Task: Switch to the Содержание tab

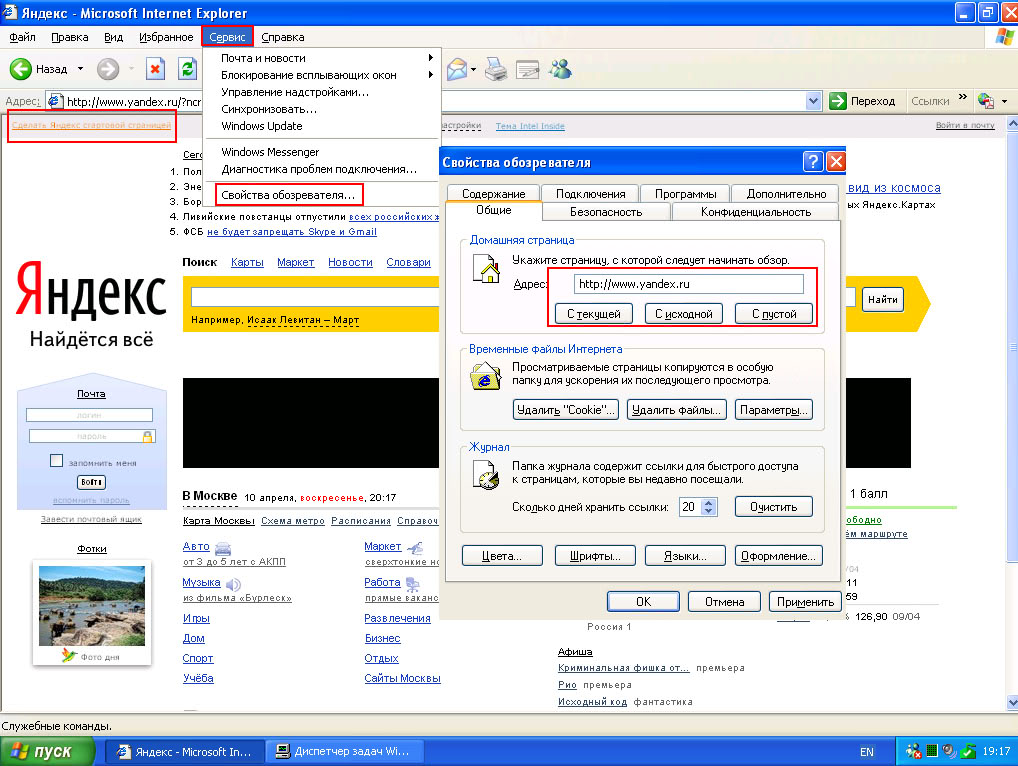Action: point(493,193)
